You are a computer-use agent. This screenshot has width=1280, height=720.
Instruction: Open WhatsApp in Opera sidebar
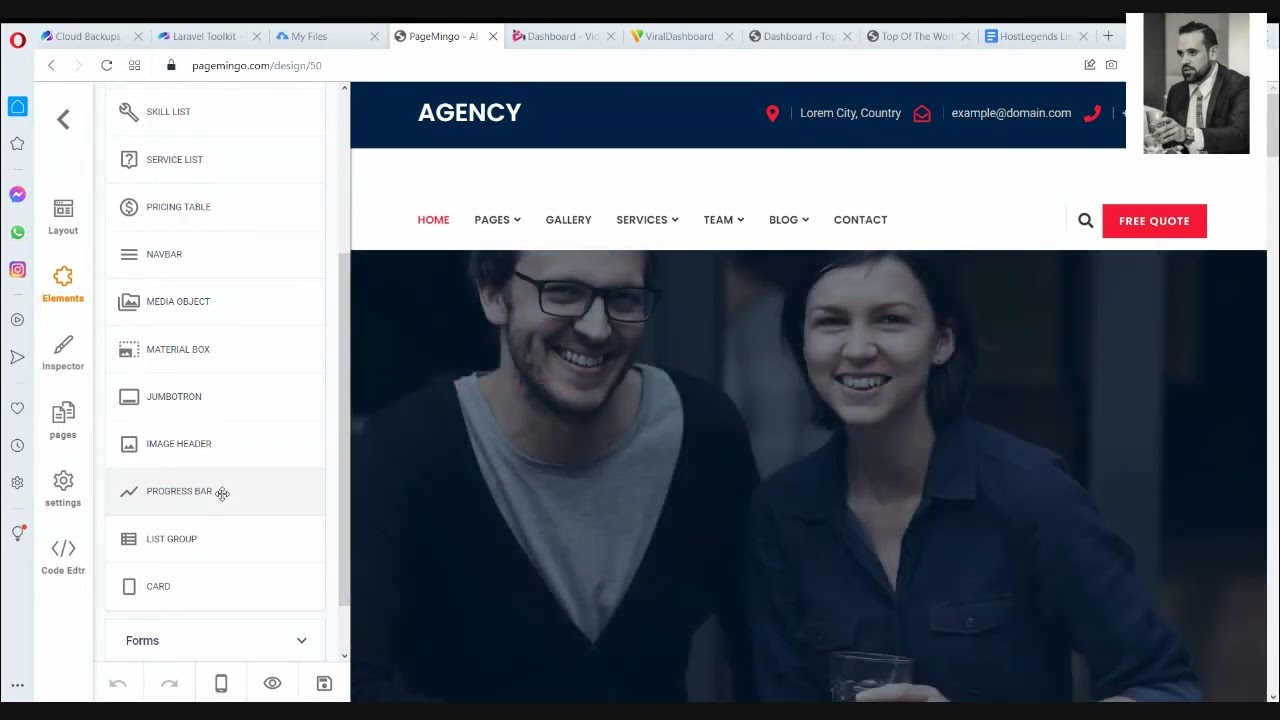17,232
